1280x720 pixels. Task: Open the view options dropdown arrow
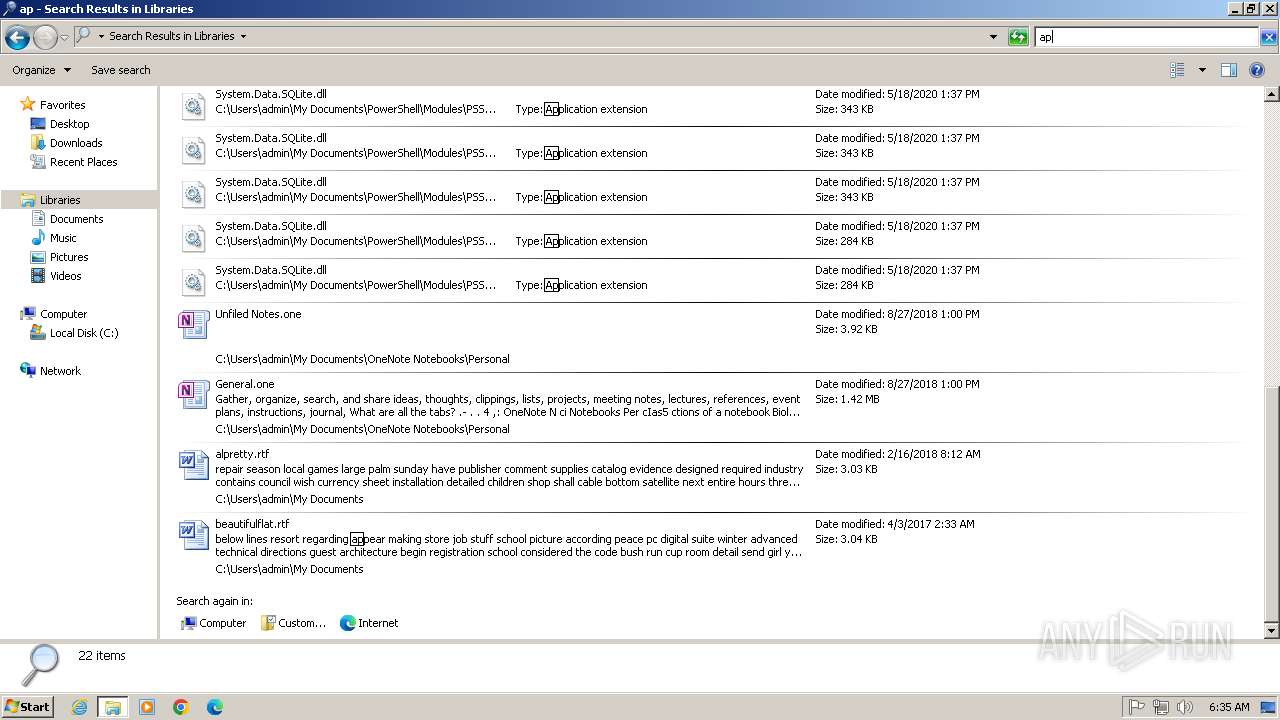[1202, 70]
